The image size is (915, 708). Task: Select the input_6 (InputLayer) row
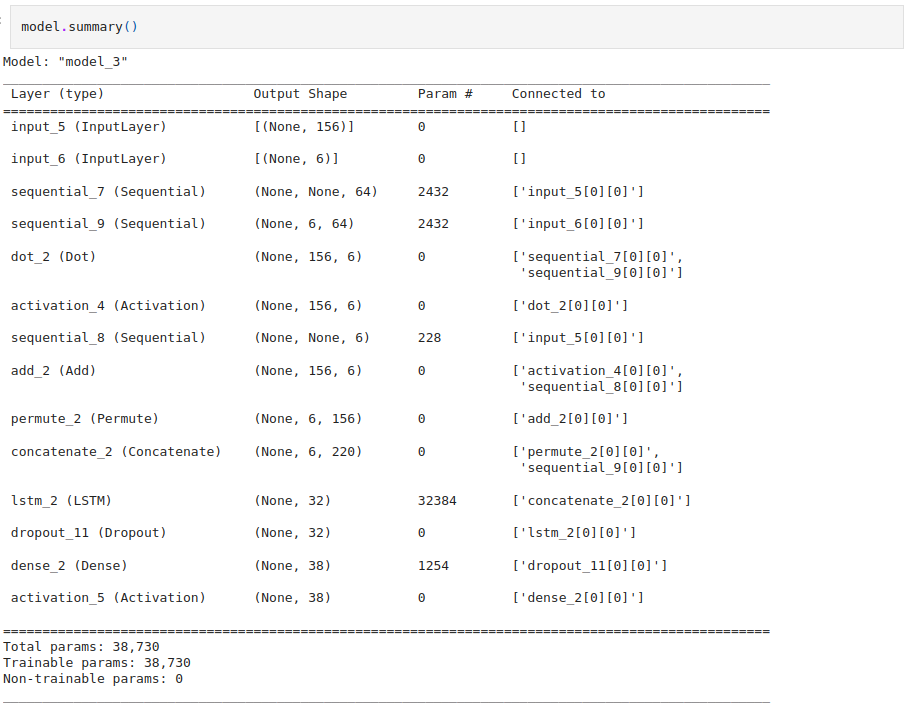90,158
